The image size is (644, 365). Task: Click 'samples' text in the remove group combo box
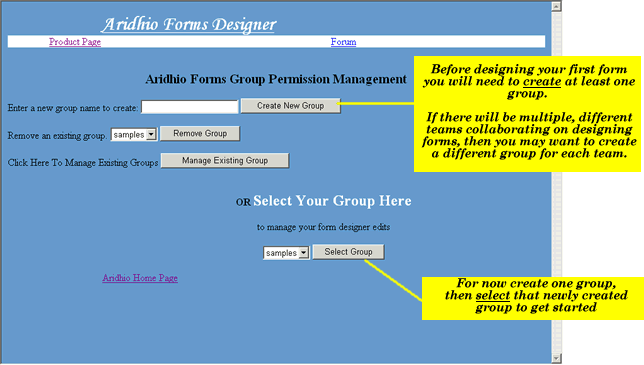click(129, 135)
